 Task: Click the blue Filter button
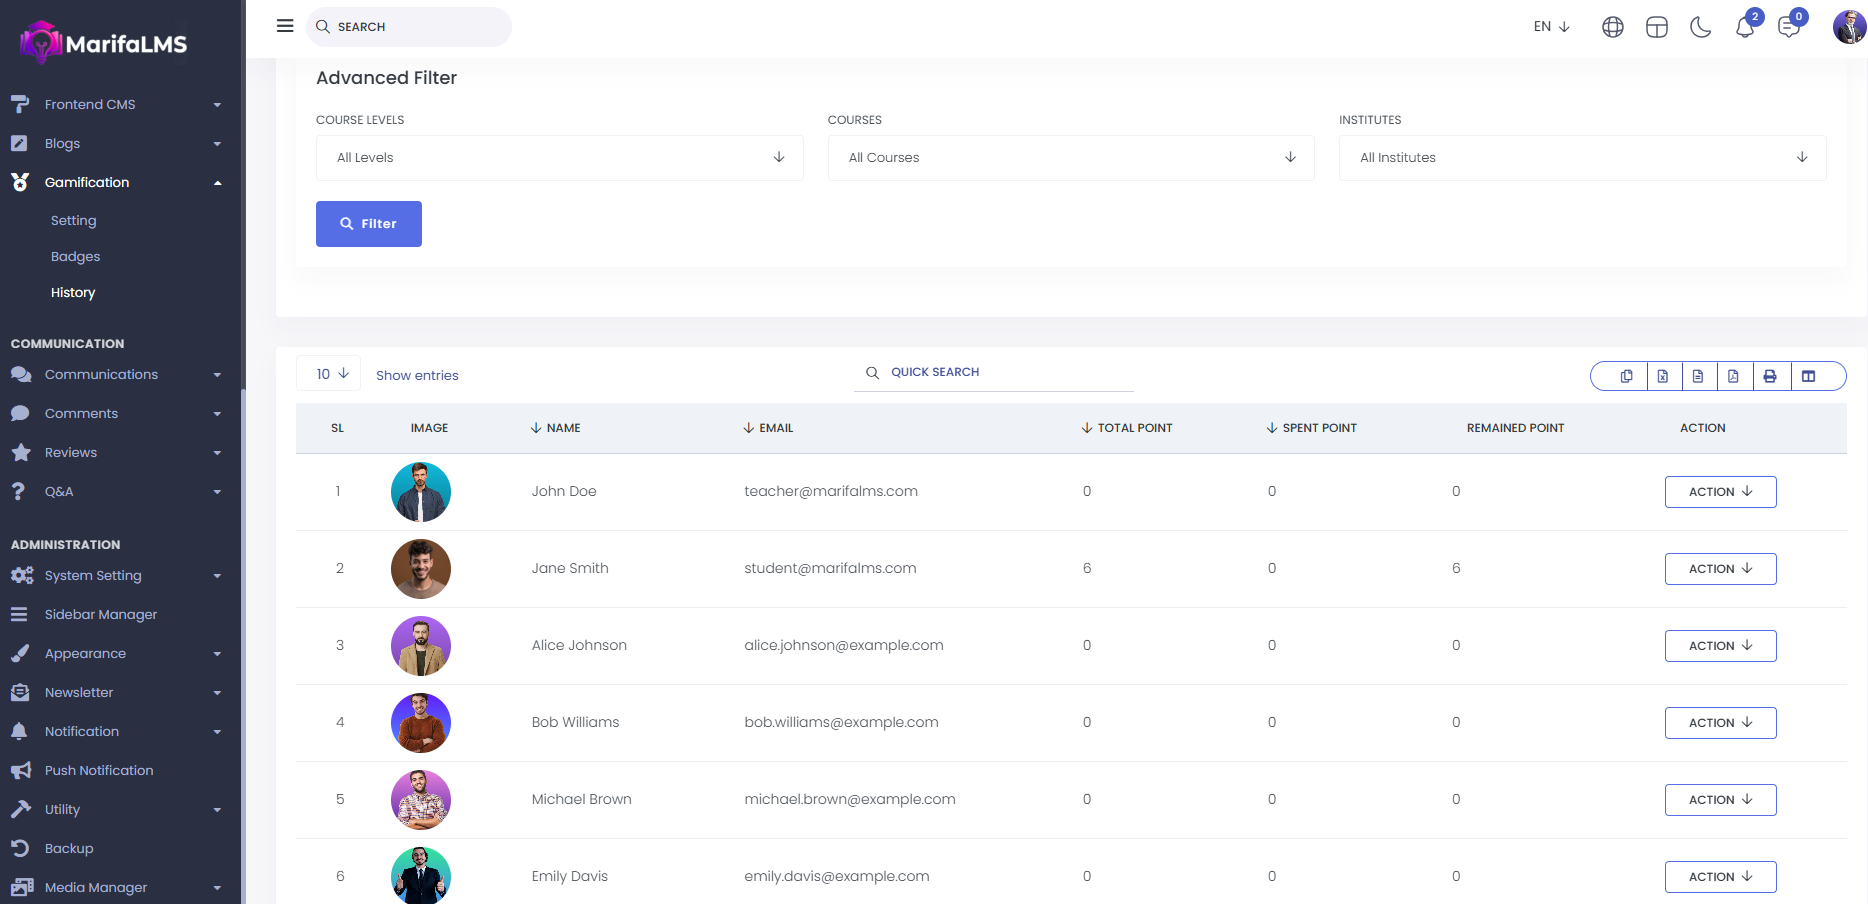[368, 224]
